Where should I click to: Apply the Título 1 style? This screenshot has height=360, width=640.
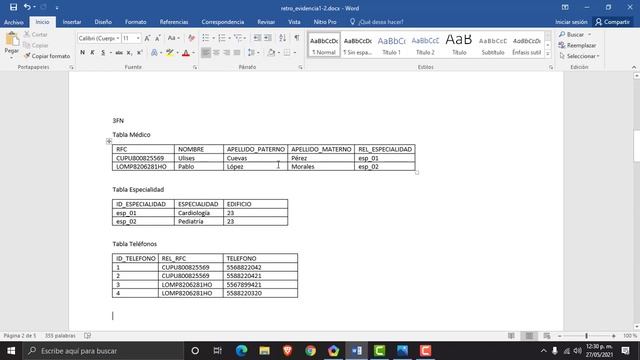tap(391, 44)
